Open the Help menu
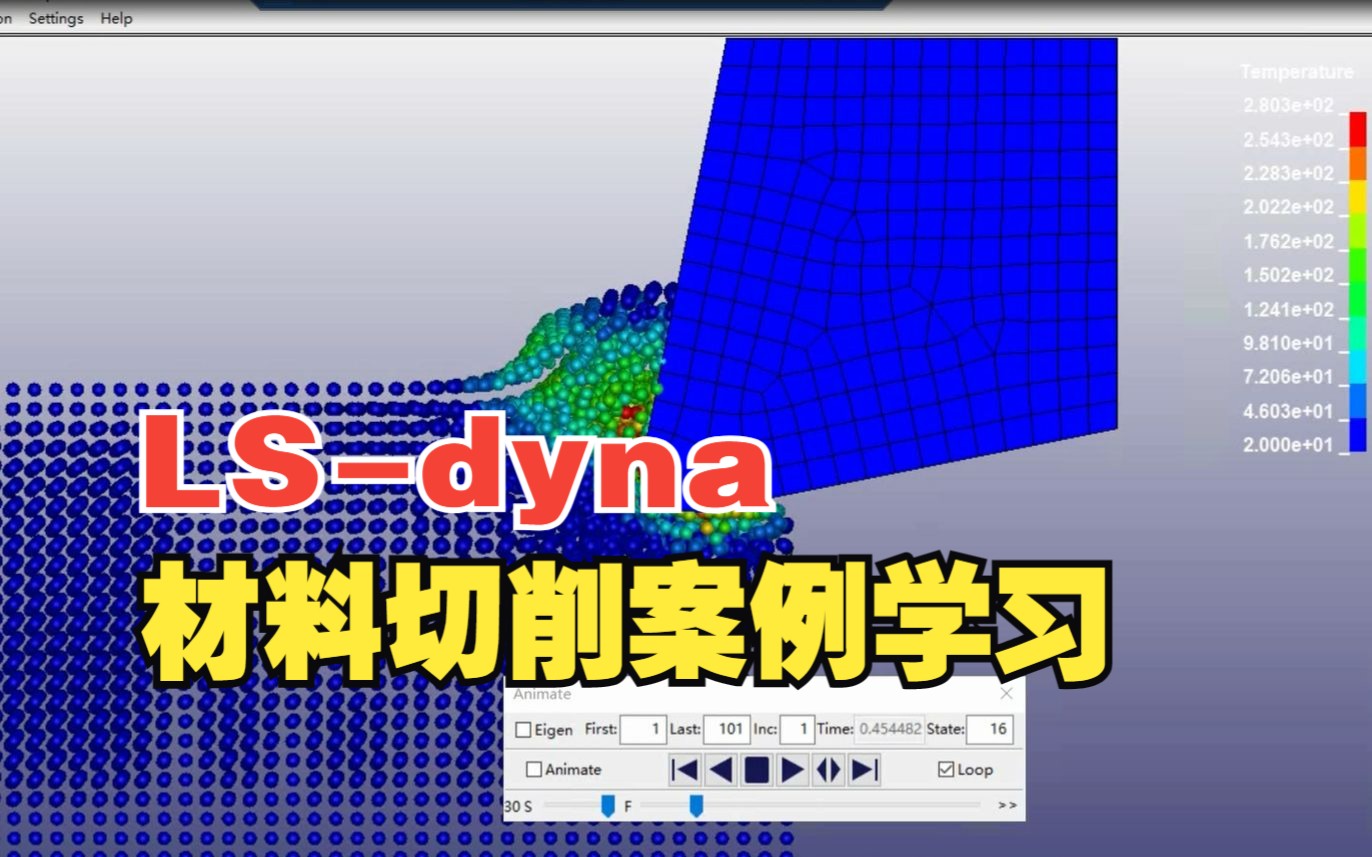 (x=116, y=18)
